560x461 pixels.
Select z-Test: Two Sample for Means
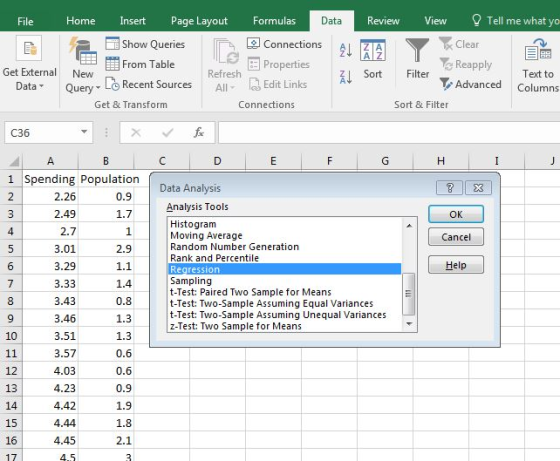[x=285, y=326]
